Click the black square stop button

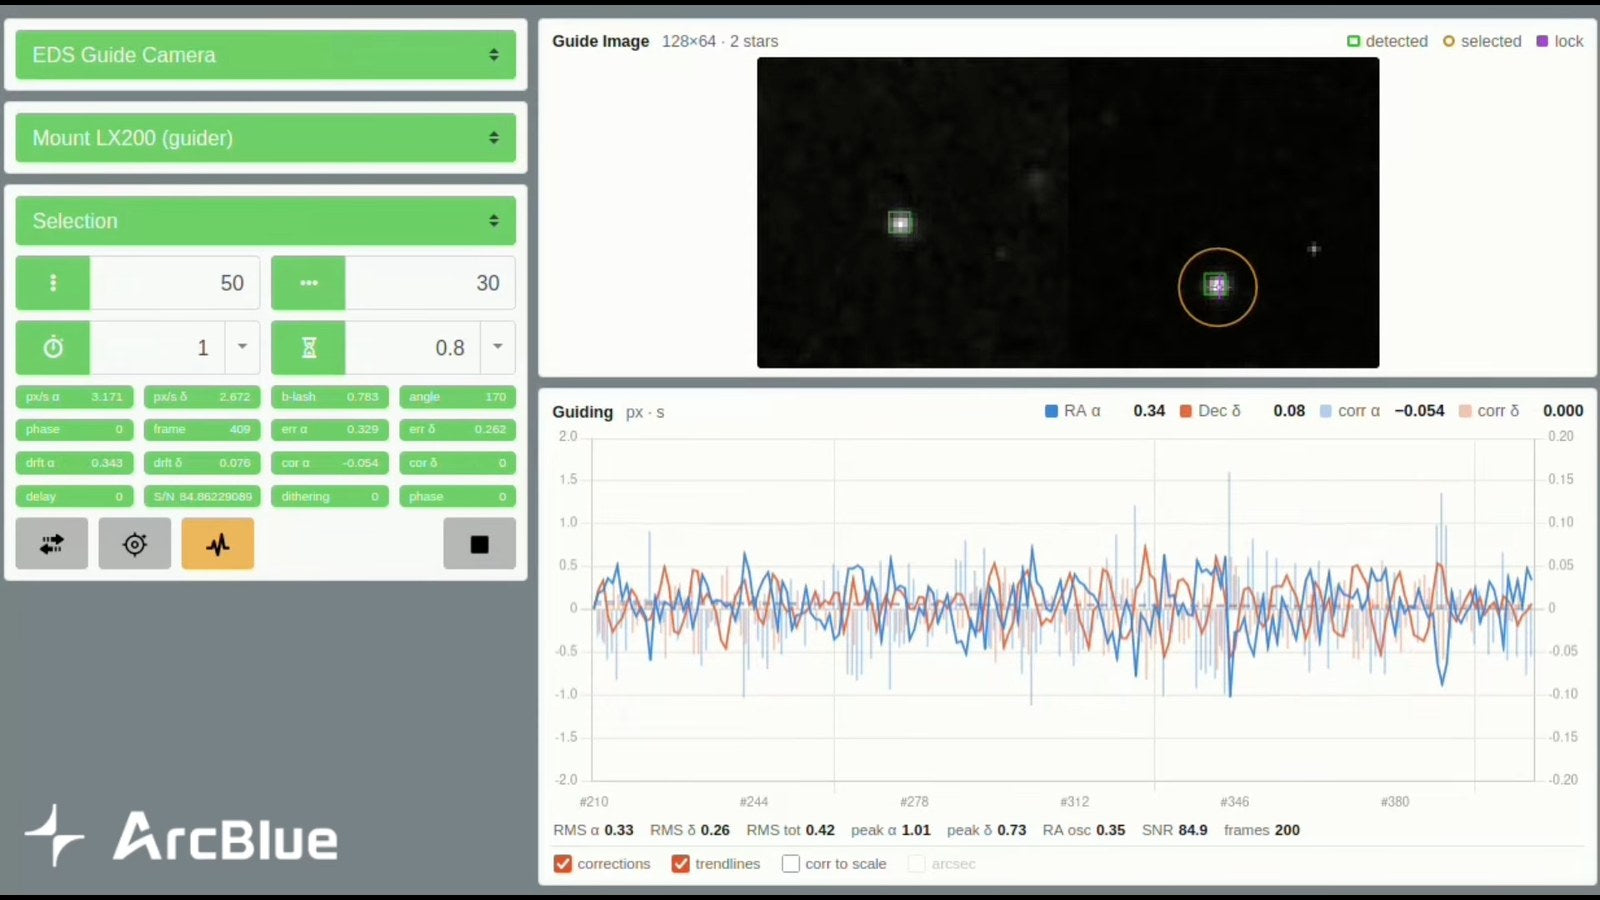click(480, 544)
